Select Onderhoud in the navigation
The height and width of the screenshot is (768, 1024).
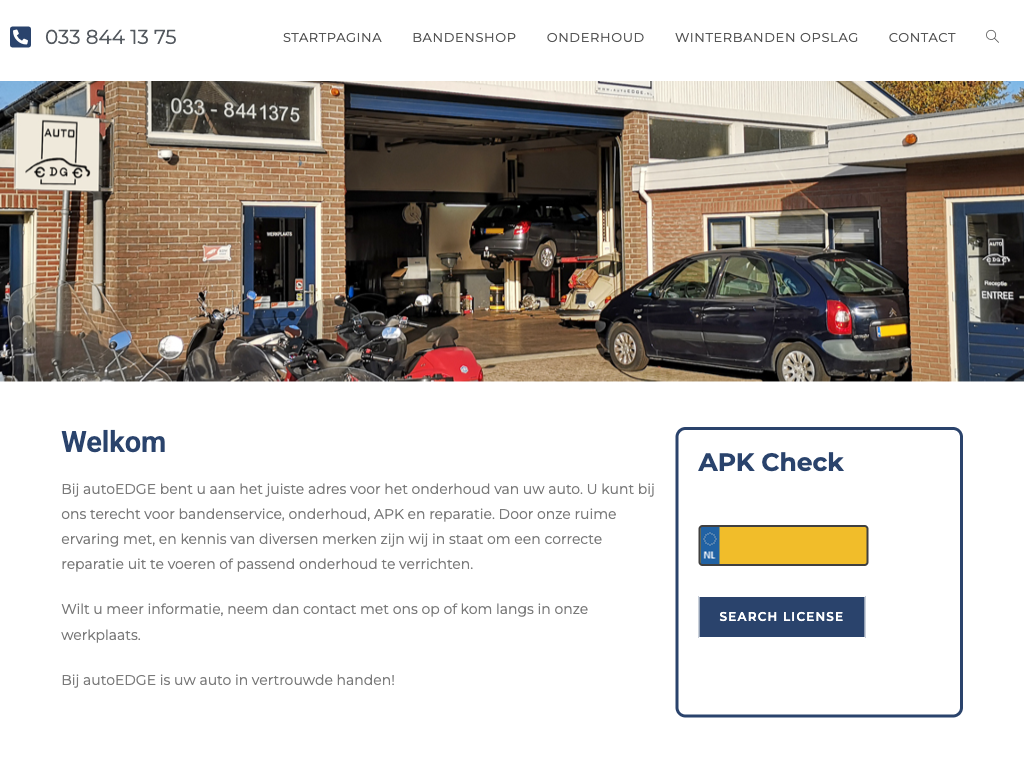[x=595, y=38]
